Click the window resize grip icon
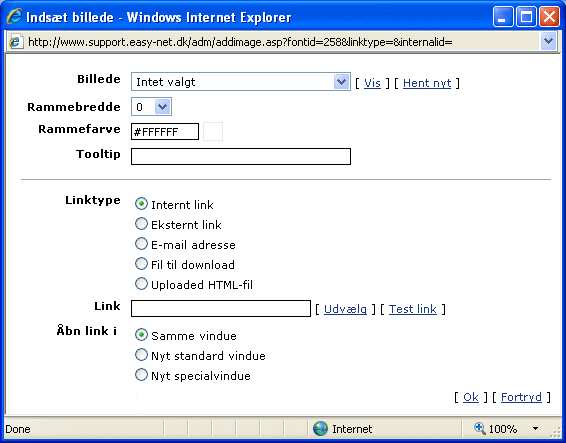566x443 pixels. (557, 432)
